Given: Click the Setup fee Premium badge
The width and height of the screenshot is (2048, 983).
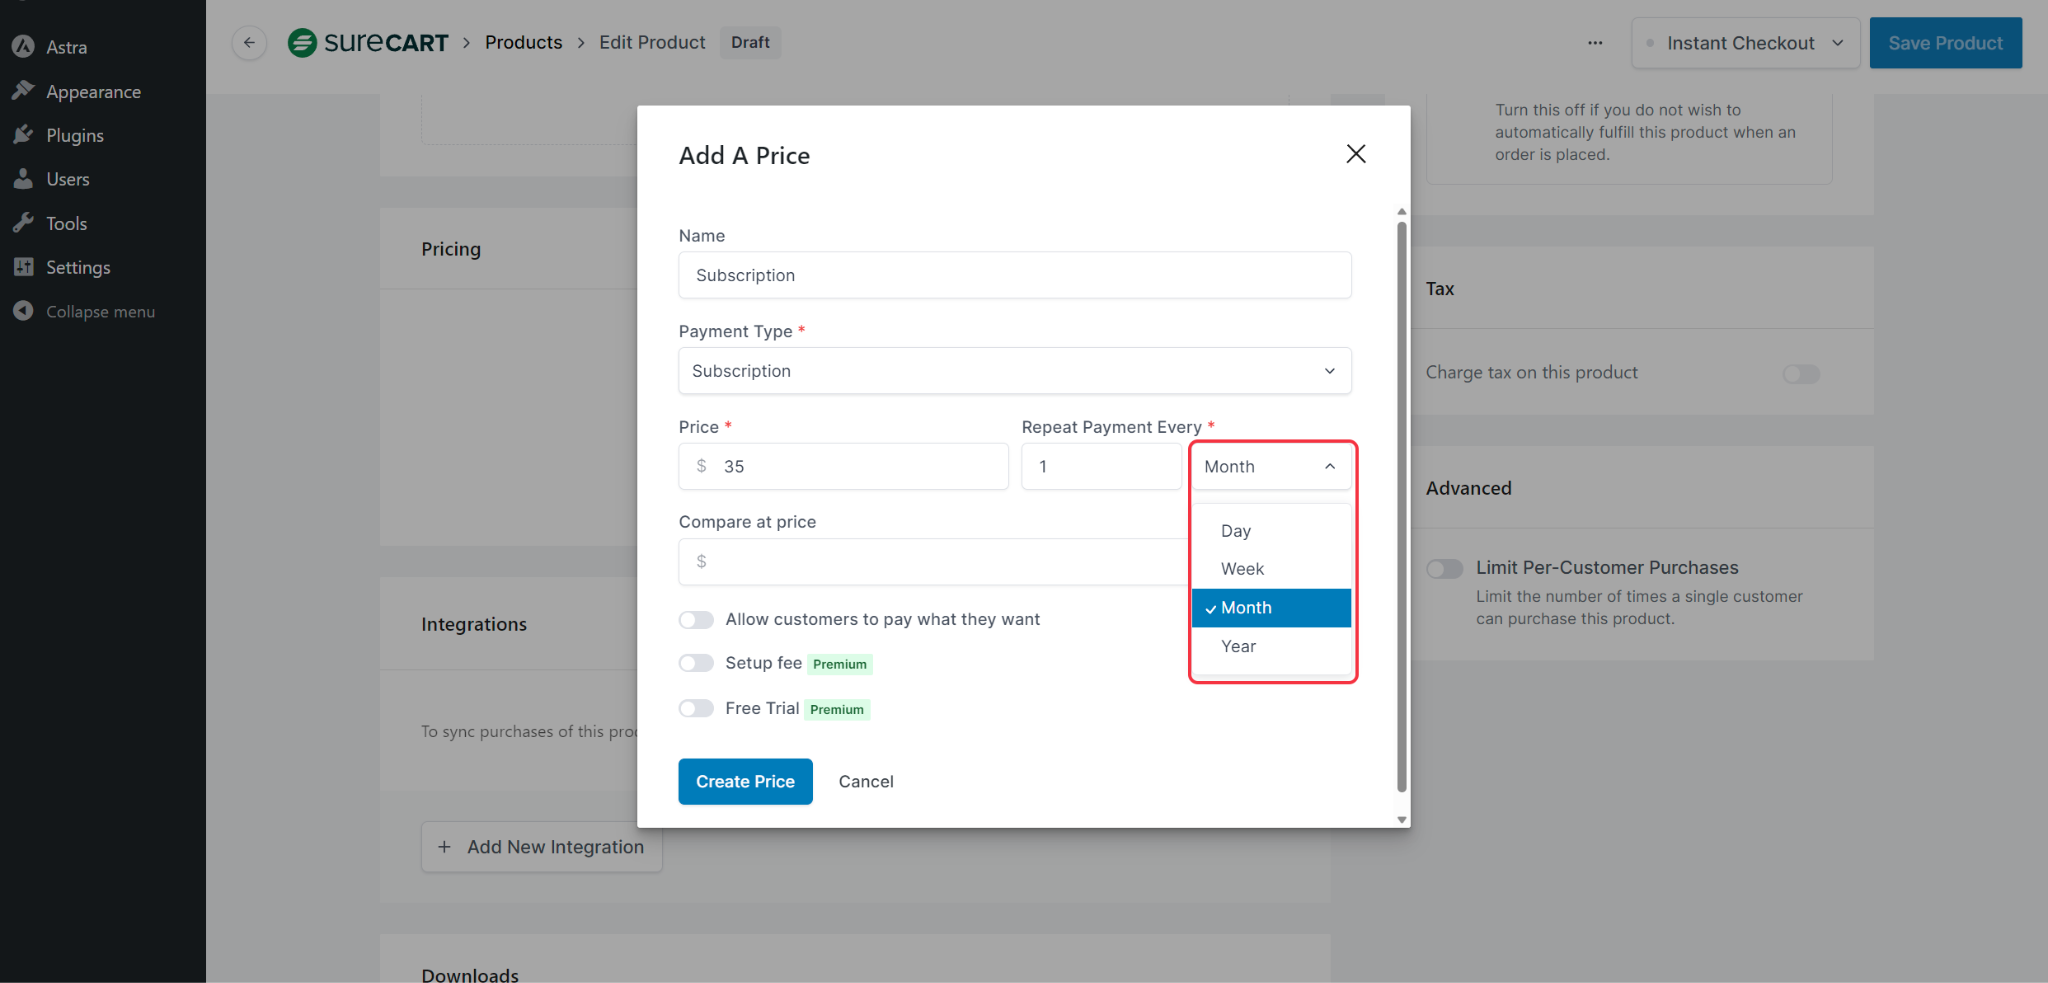Looking at the screenshot, I should coord(840,664).
